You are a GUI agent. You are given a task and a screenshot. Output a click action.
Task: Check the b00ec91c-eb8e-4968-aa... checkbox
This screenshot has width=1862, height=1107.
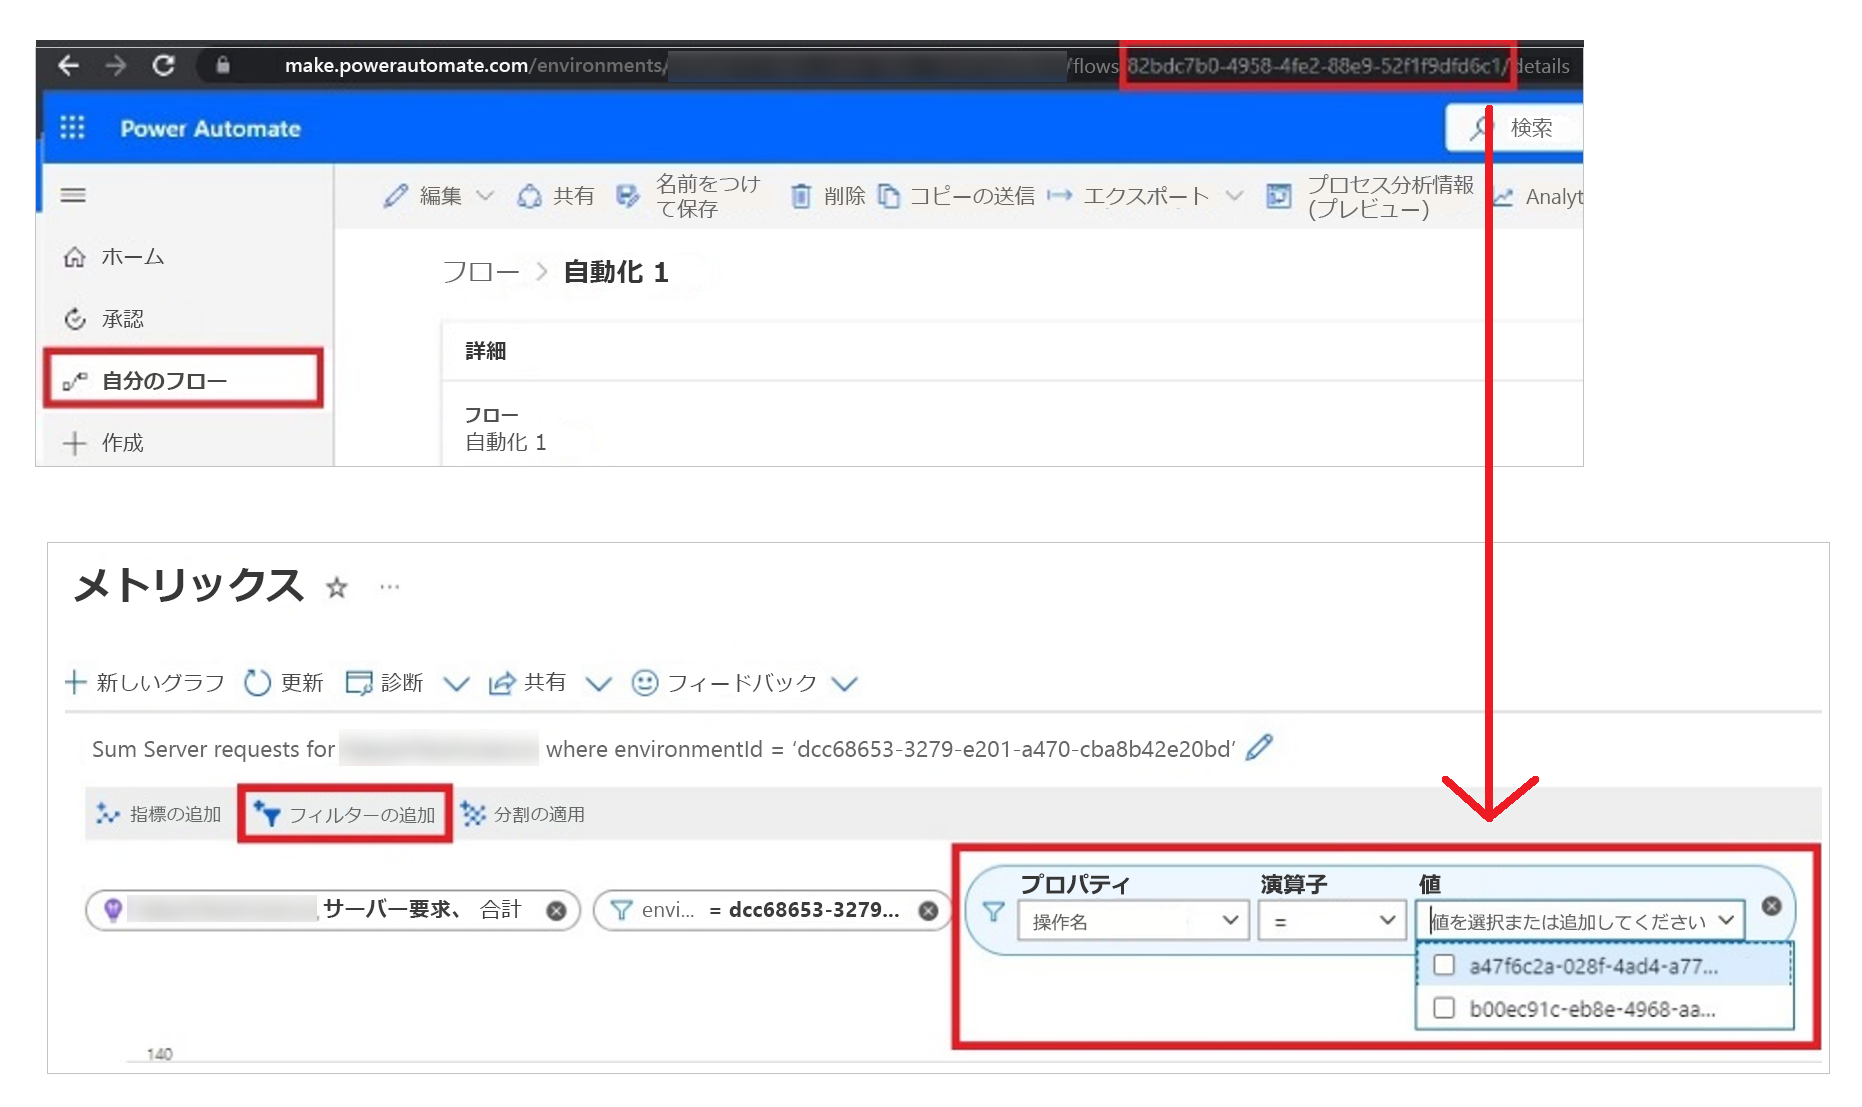[1444, 1008]
